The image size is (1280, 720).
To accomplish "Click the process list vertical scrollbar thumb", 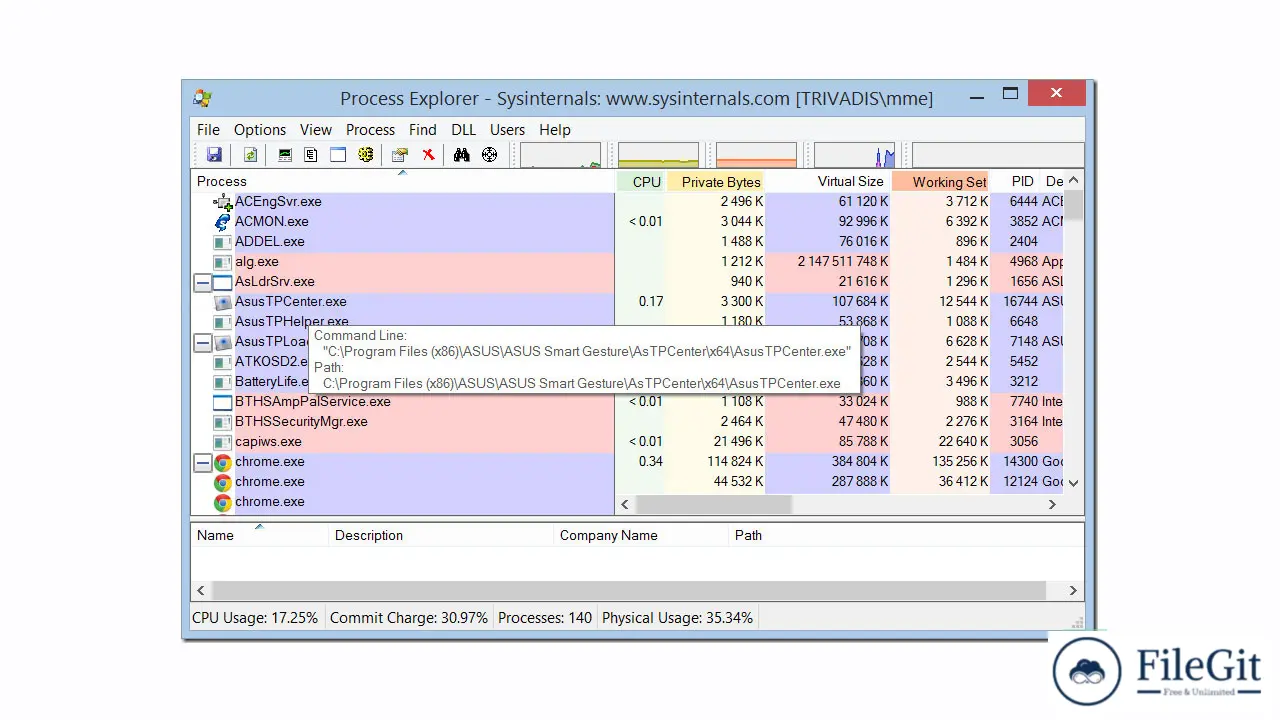I will pos(1074,205).
